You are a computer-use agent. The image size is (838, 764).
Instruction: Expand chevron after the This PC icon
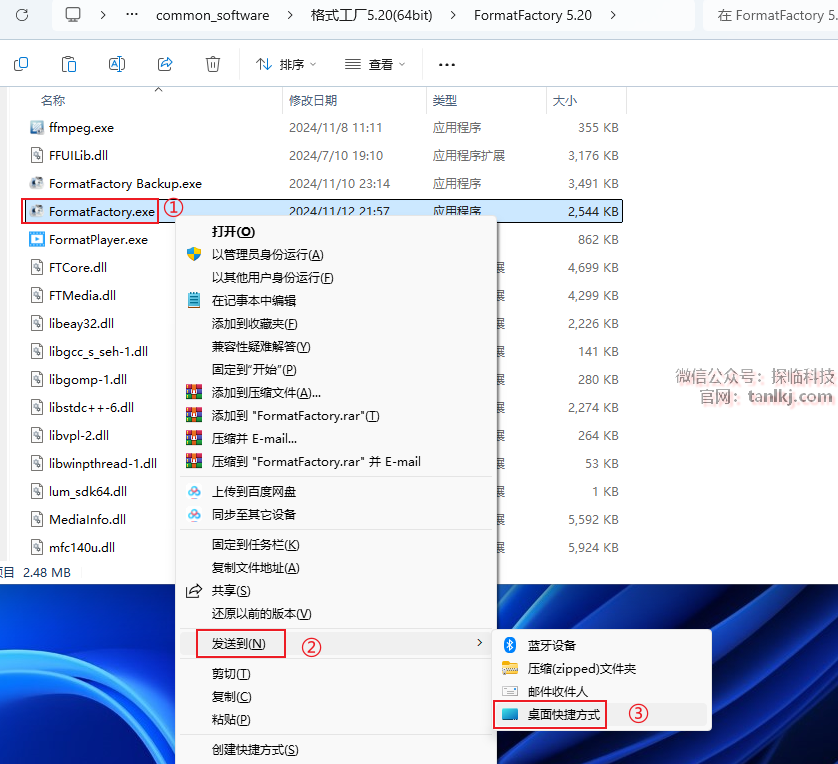pyautogui.click(x=103, y=15)
